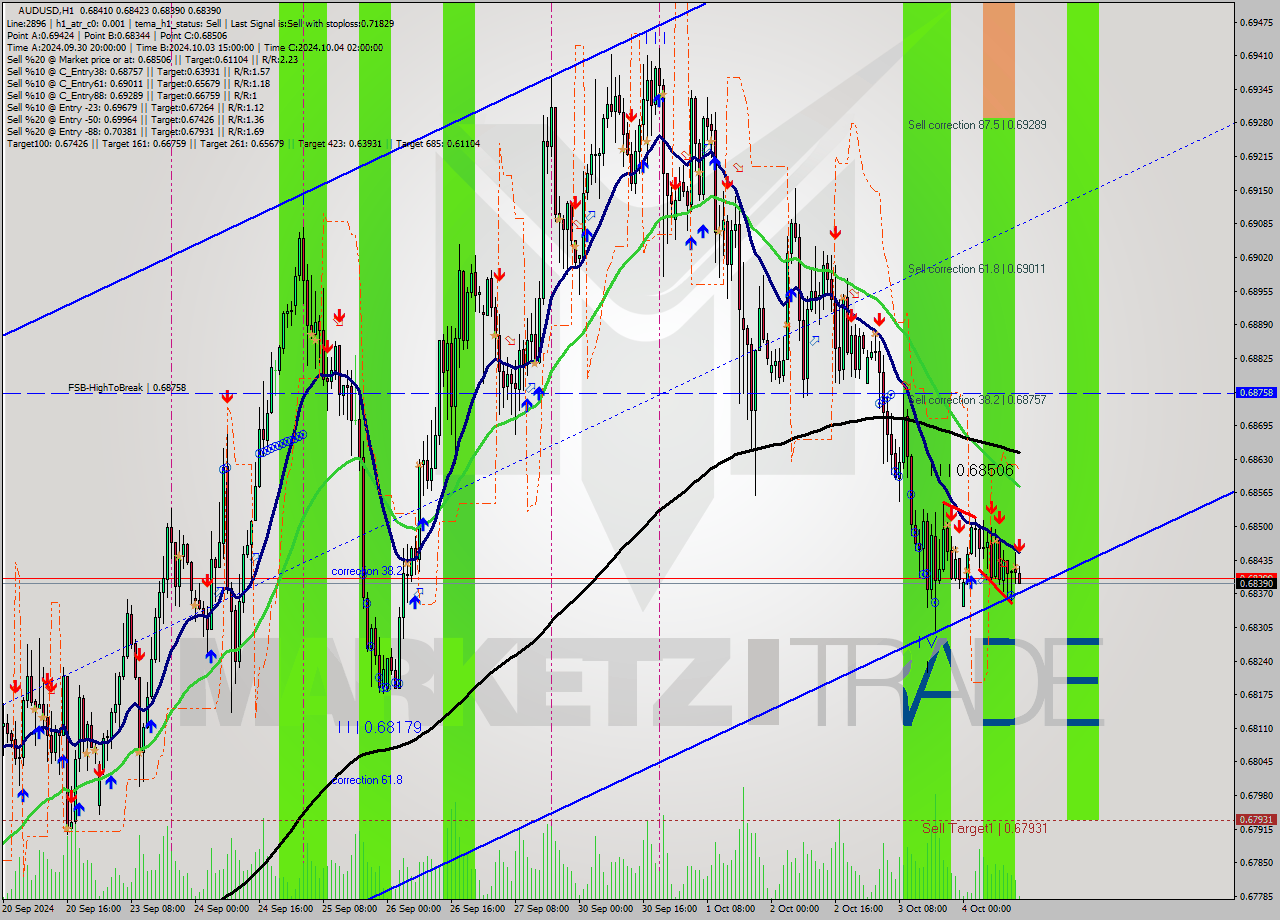This screenshot has height=920, width=1280.
Task: Click the red 0.67931 price axis tag
Action: pyautogui.click(x=1255, y=819)
